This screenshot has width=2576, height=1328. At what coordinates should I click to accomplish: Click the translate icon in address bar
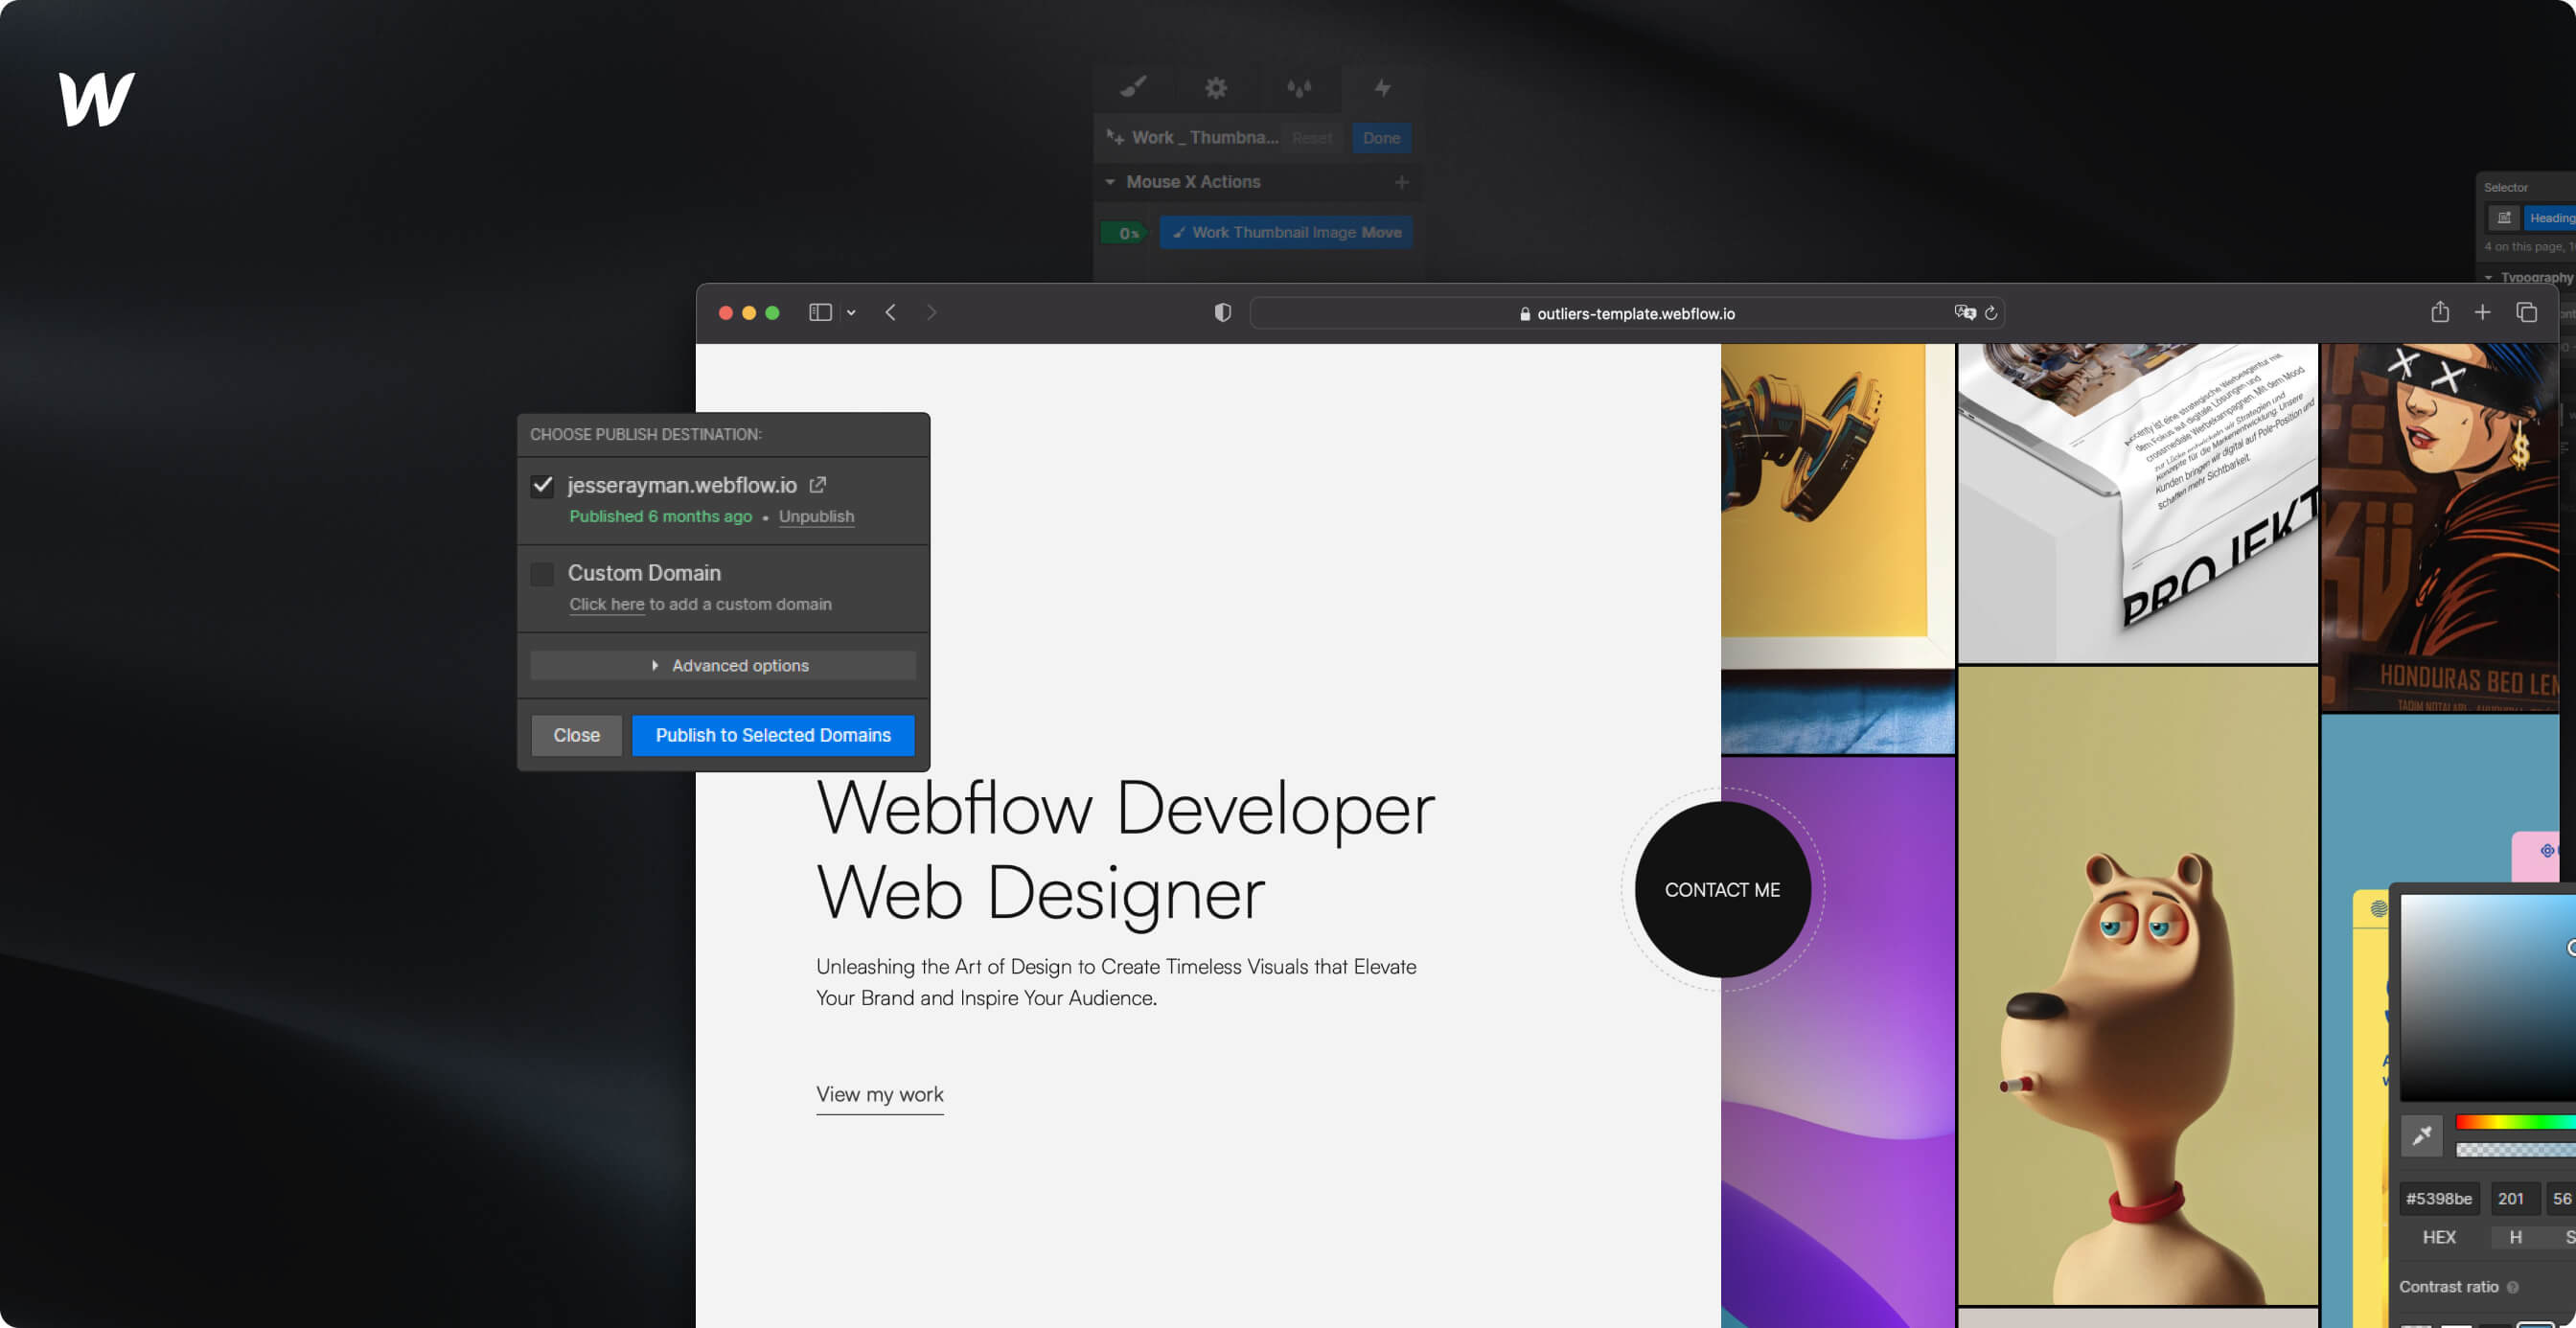click(1964, 312)
